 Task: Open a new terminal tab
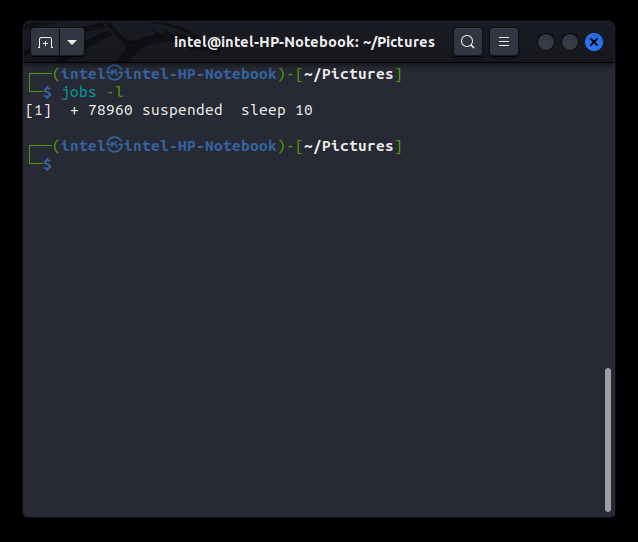[45, 42]
